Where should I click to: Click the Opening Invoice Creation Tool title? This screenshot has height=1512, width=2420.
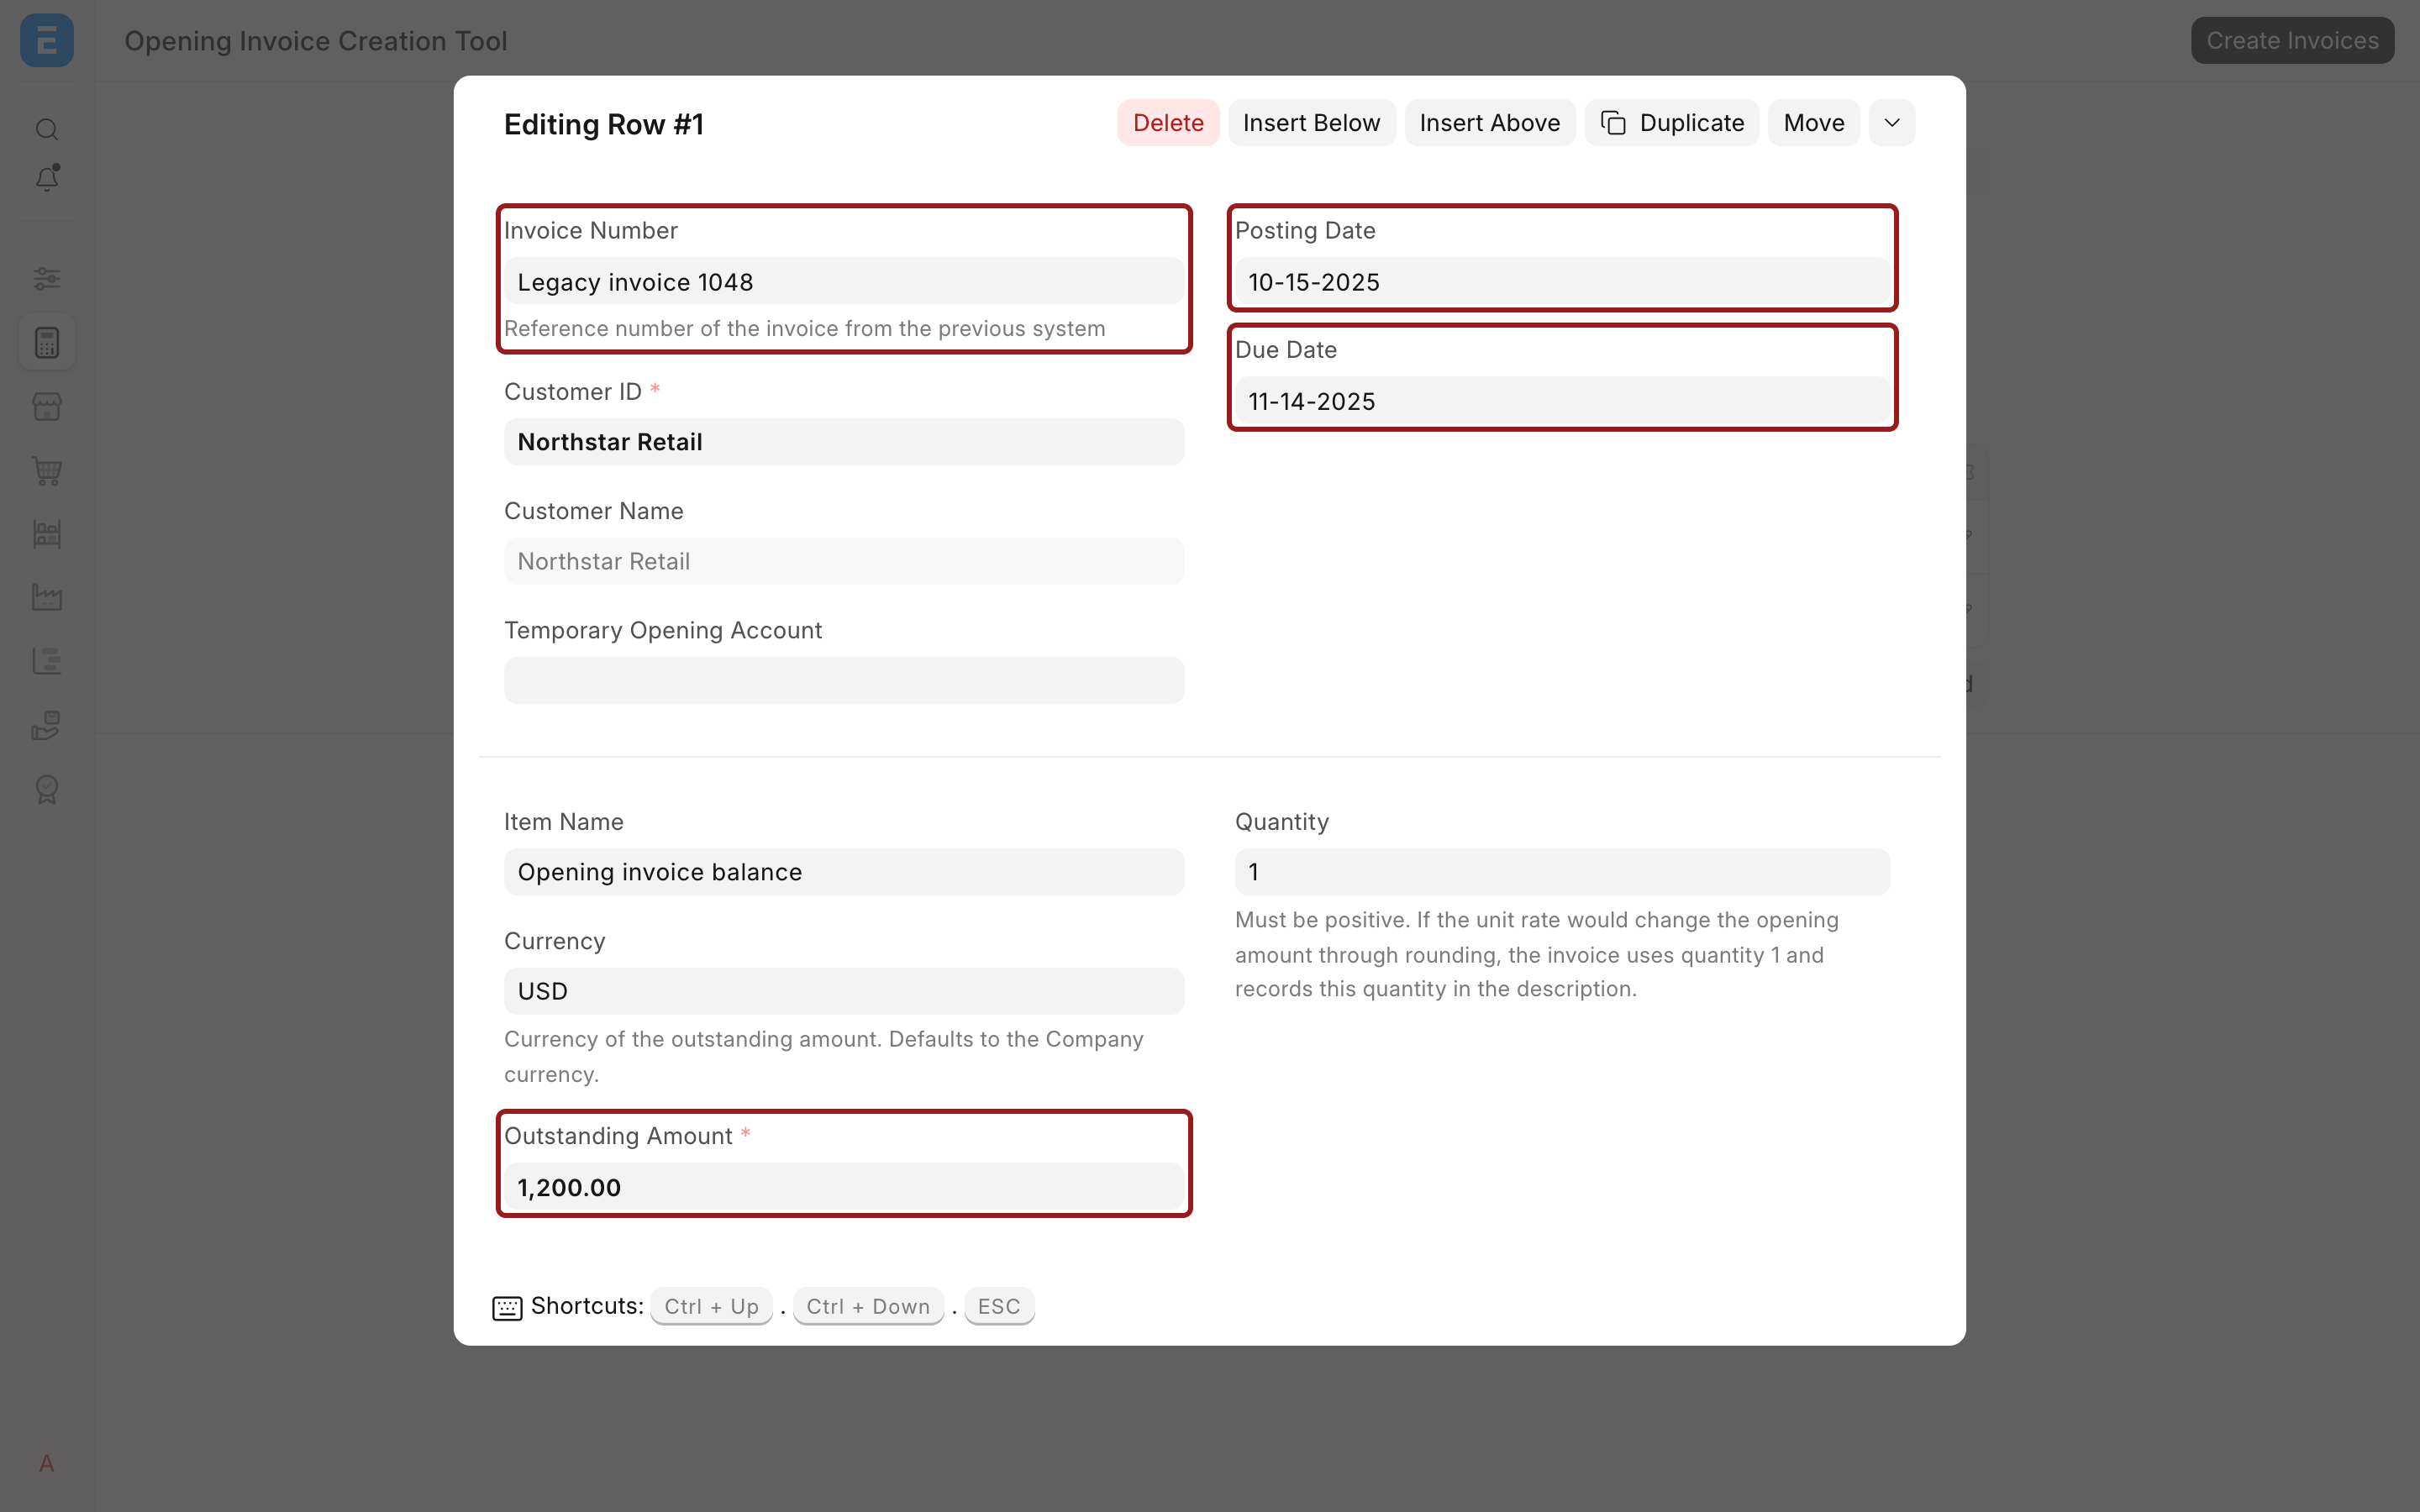(x=316, y=41)
